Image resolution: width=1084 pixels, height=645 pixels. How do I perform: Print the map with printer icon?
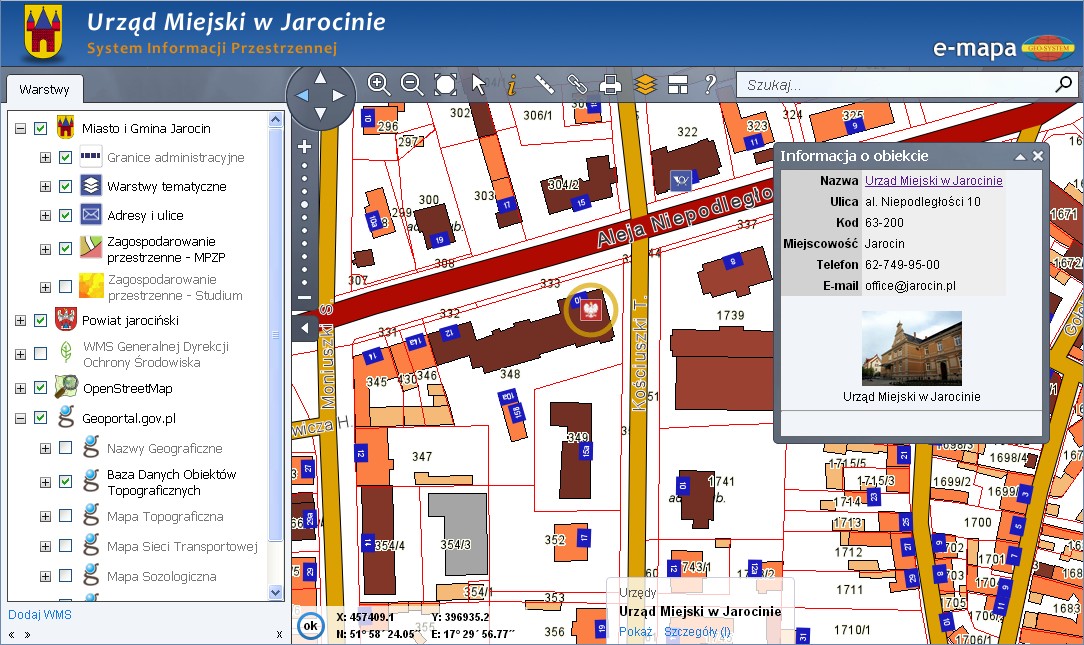point(610,84)
